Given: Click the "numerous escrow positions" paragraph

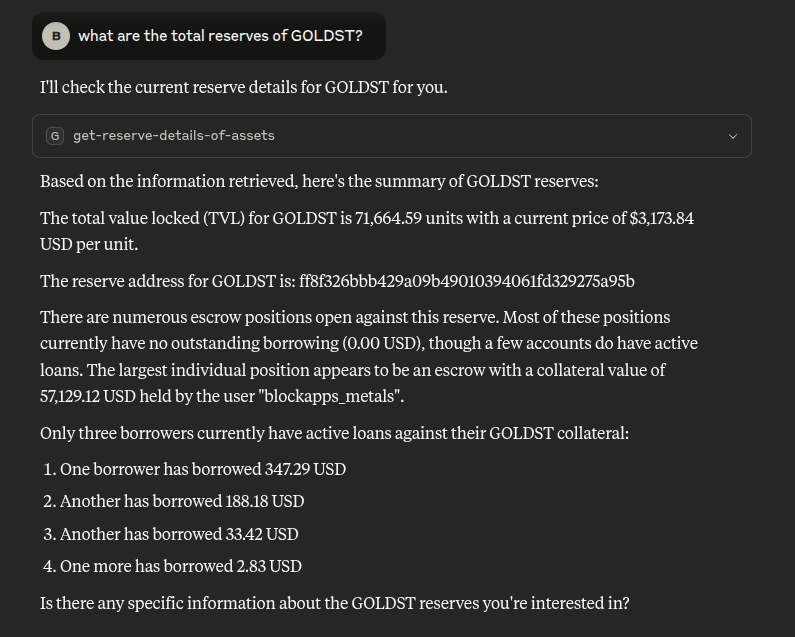Looking at the screenshot, I should (354, 317).
